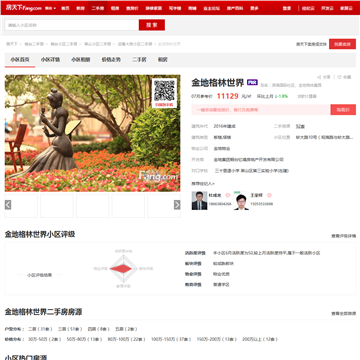Open 租房 in the top red navigation bar
The image size is (360, 360).
pyautogui.click(x=115, y=8)
